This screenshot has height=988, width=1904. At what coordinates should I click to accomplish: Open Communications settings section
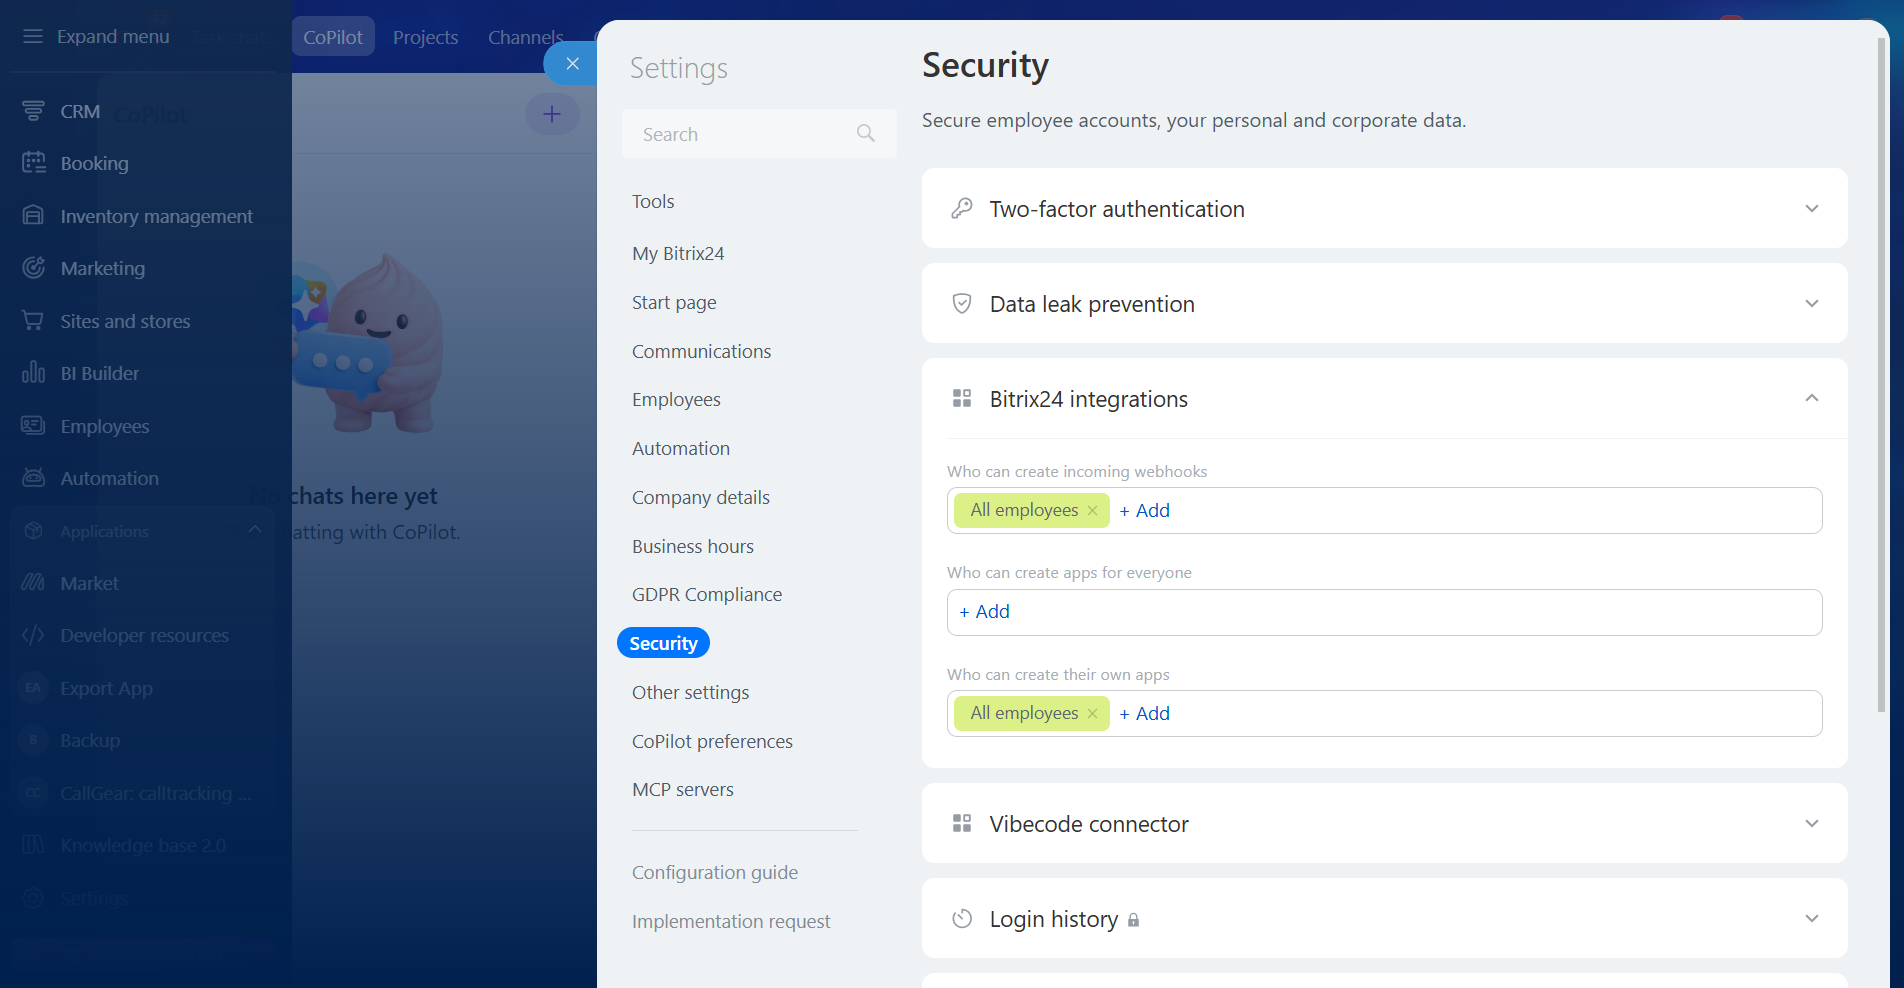coord(701,351)
